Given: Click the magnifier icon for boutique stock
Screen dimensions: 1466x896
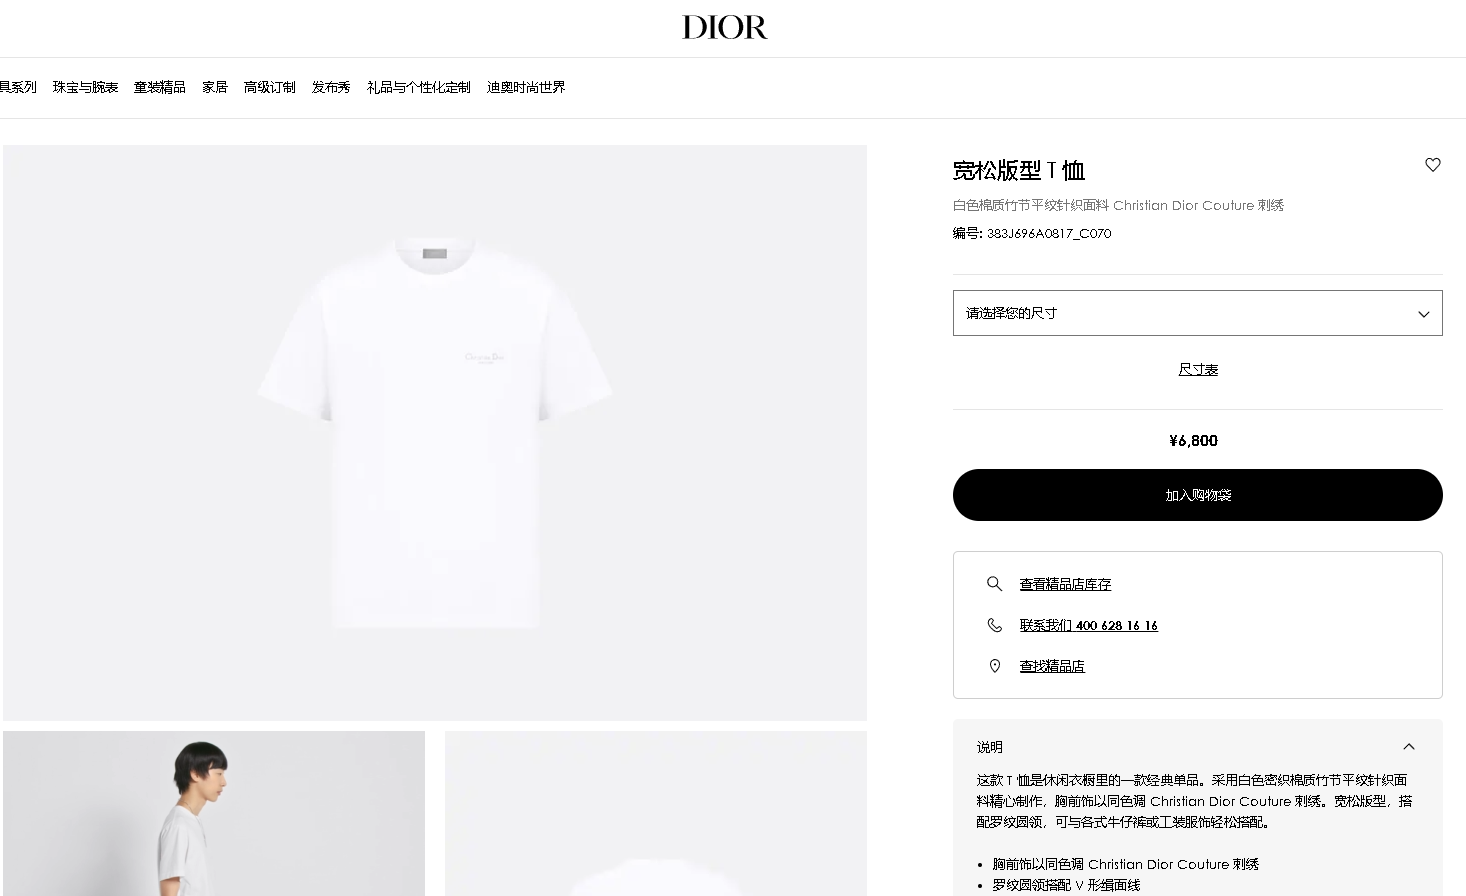Looking at the screenshot, I should [994, 584].
